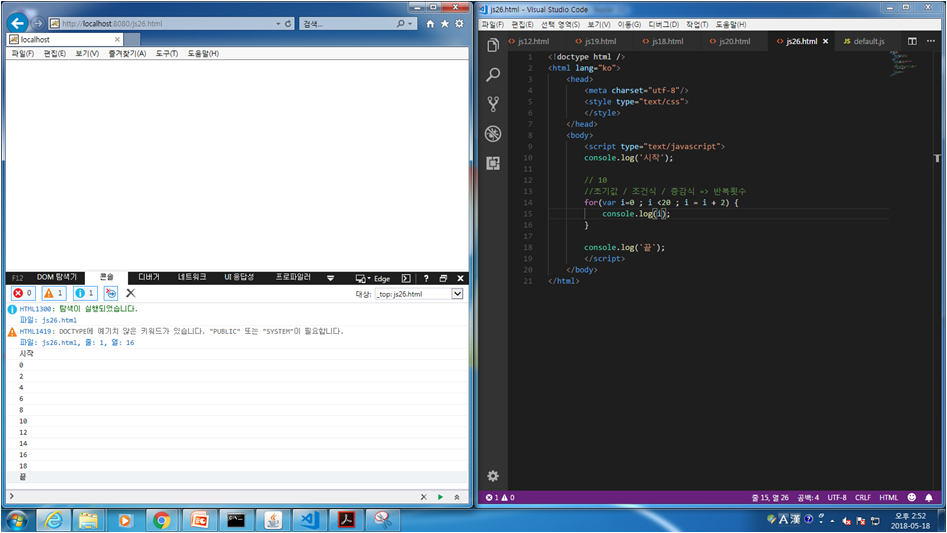Click CRLF line ending in status bar

(862, 497)
